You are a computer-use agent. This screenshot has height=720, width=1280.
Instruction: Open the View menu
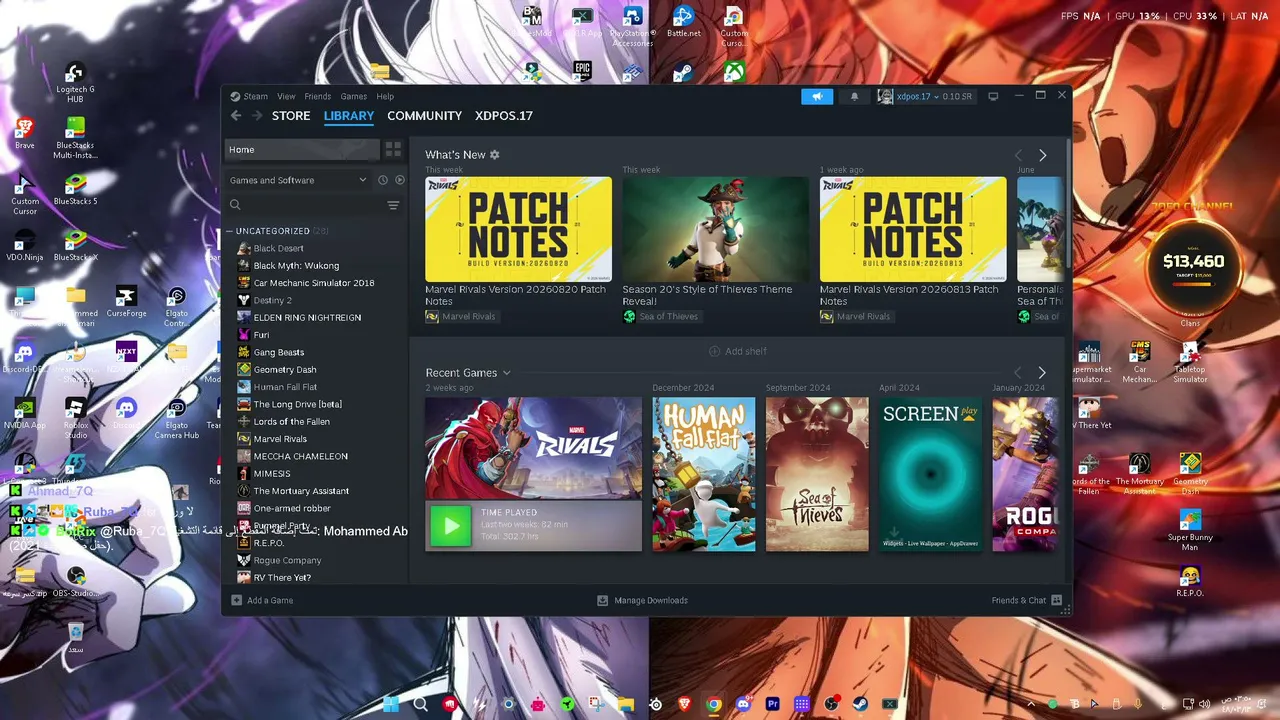click(286, 96)
